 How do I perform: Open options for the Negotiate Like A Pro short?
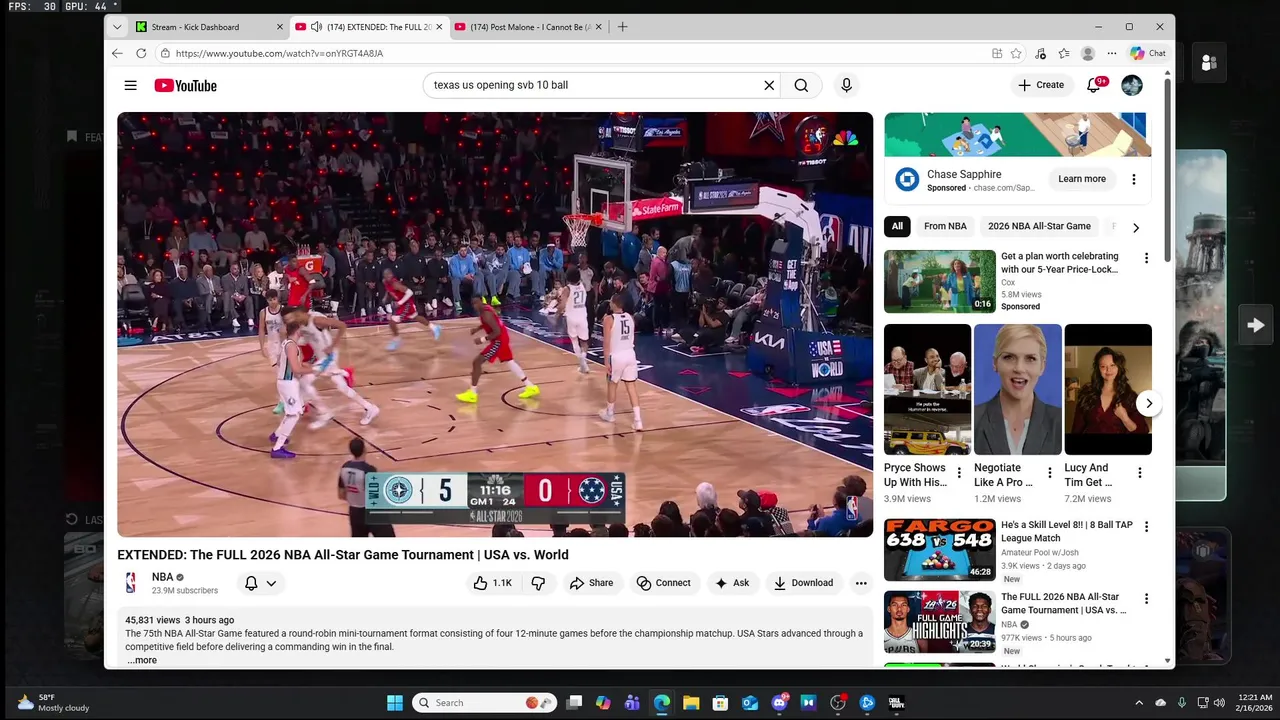(x=1049, y=473)
